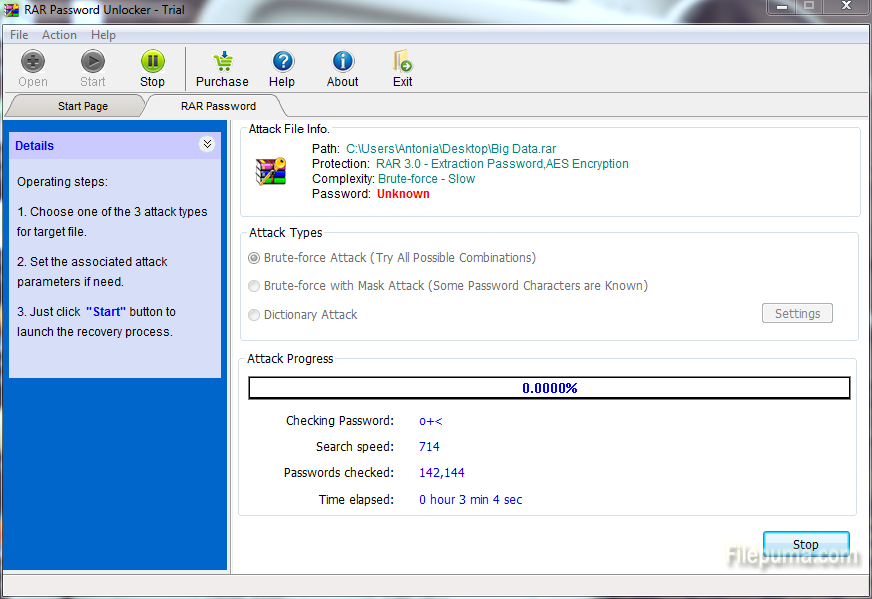
Task: Open the File menu
Action: (x=19, y=35)
